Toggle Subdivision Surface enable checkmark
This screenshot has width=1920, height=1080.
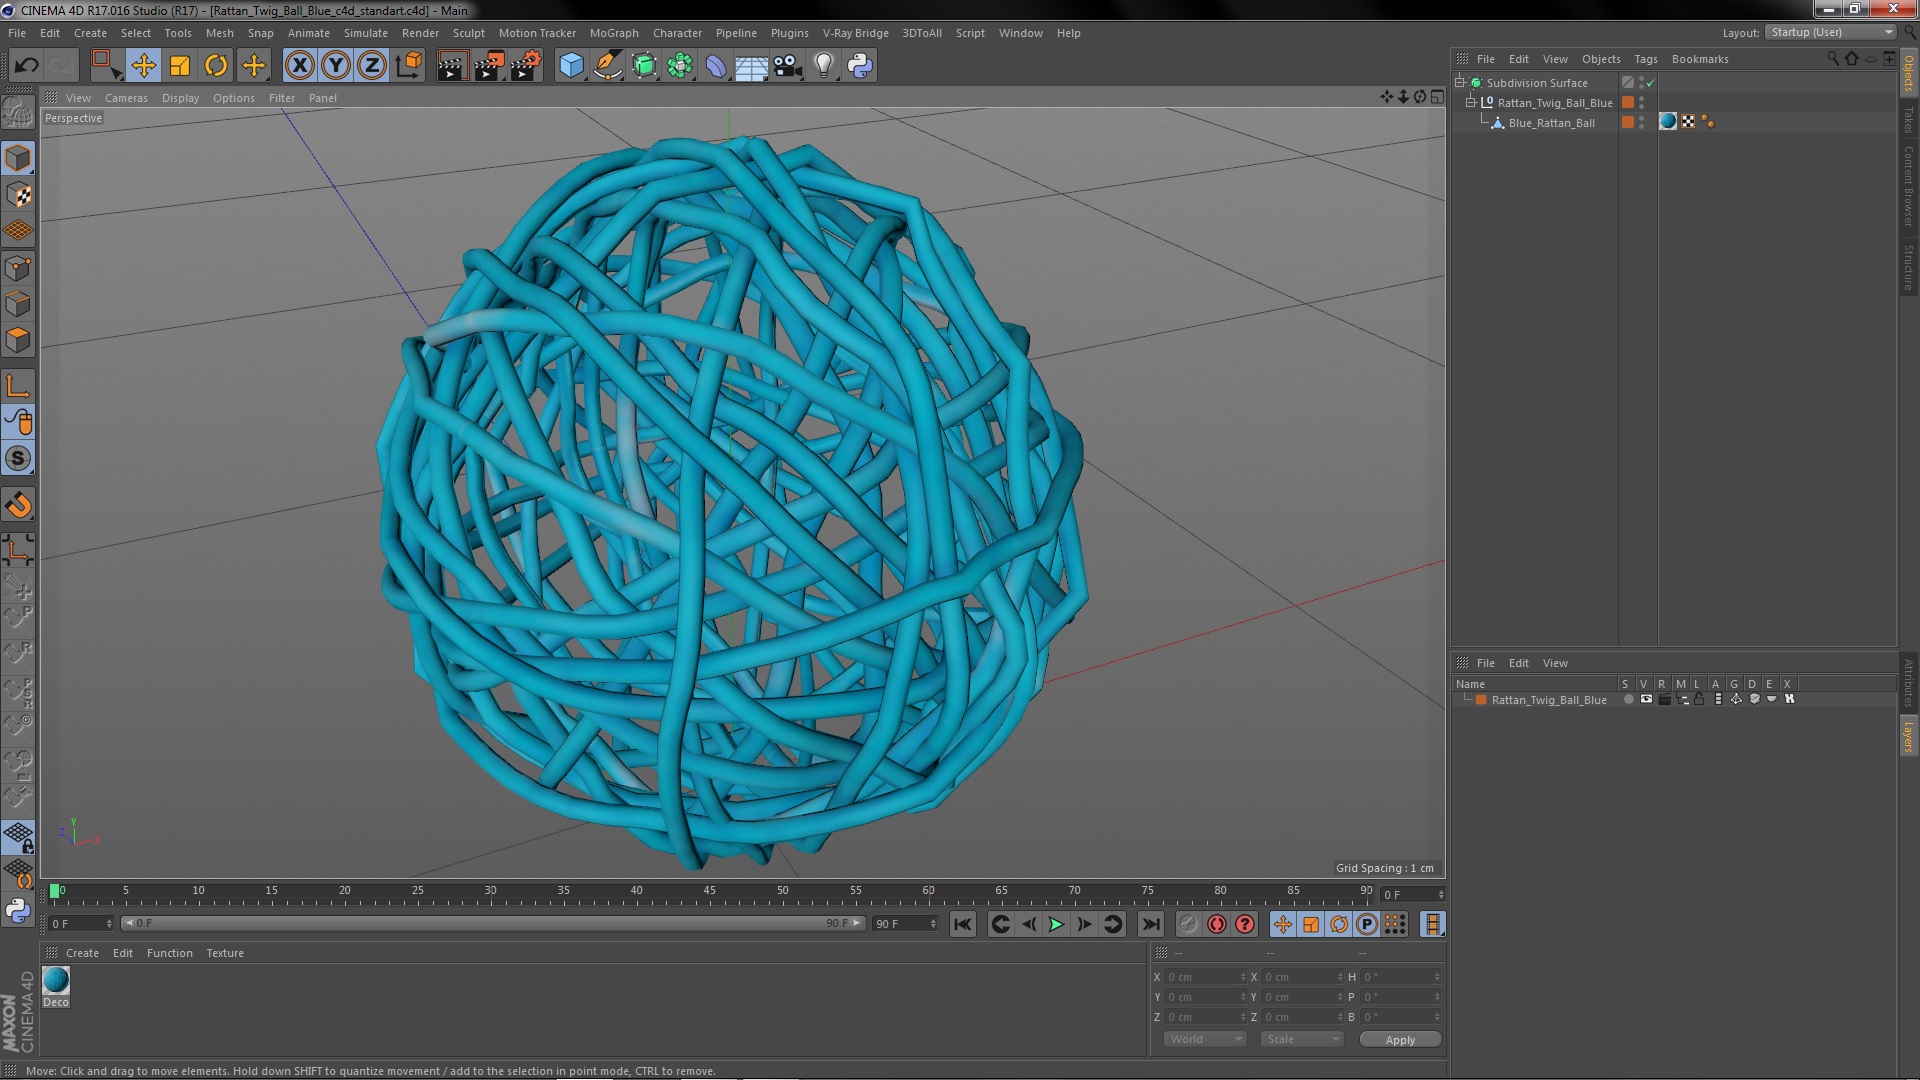pos(1651,83)
